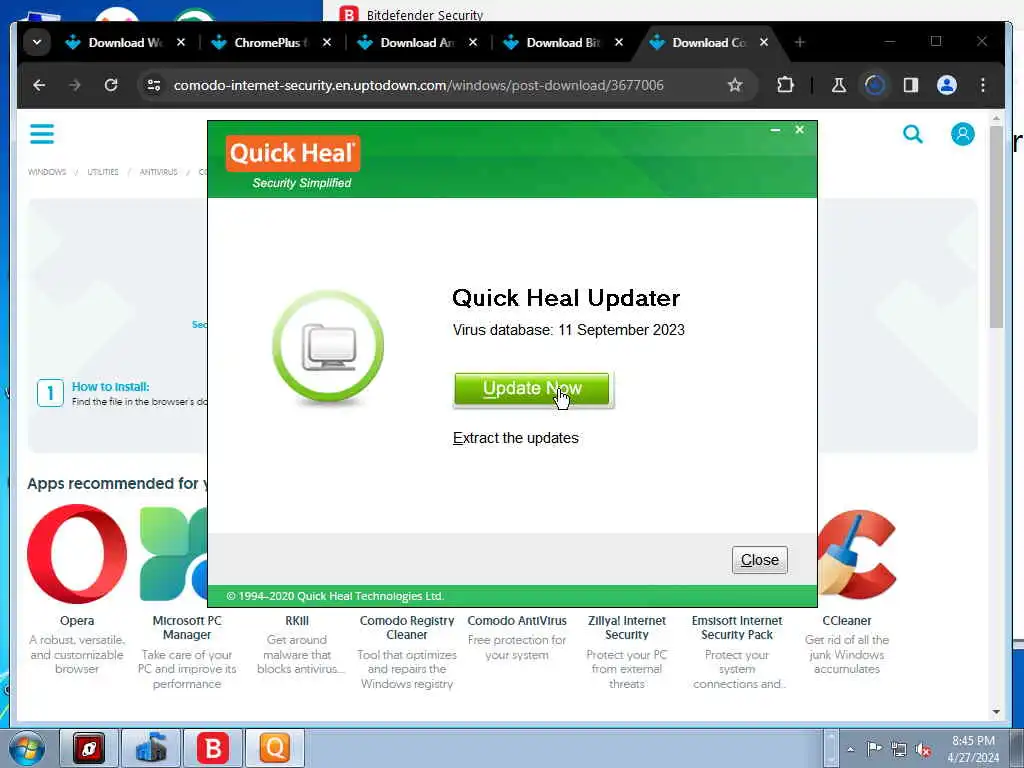Open Chrome extensions puzzle icon

click(785, 85)
